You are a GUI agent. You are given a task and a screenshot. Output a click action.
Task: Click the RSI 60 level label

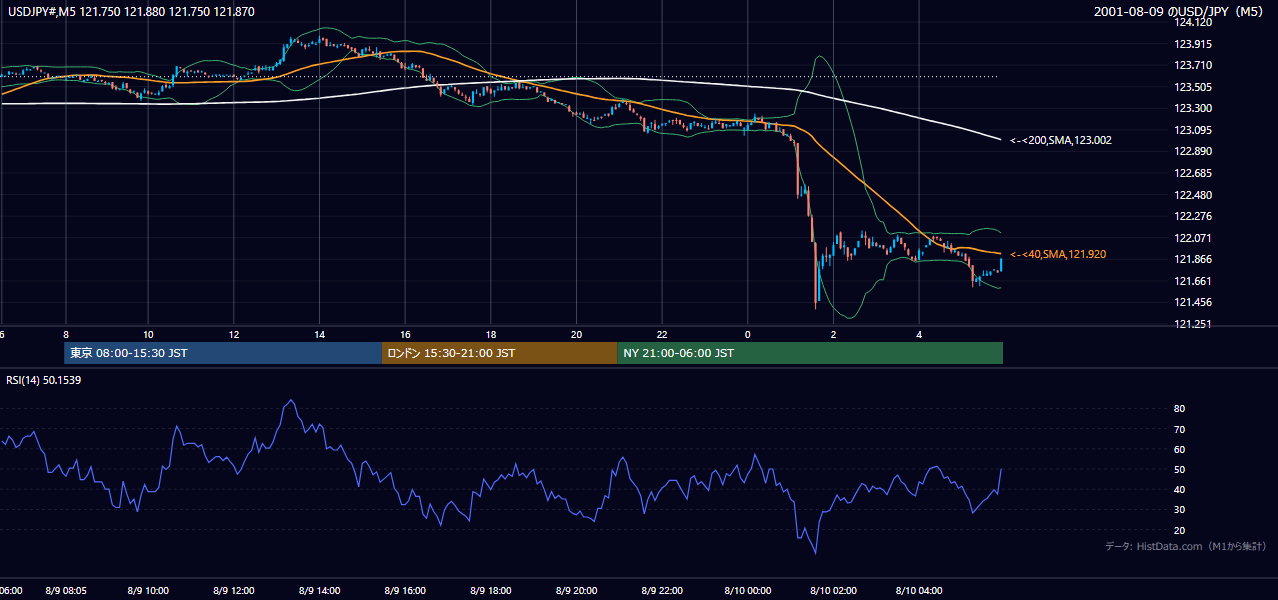tap(1179, 449)
